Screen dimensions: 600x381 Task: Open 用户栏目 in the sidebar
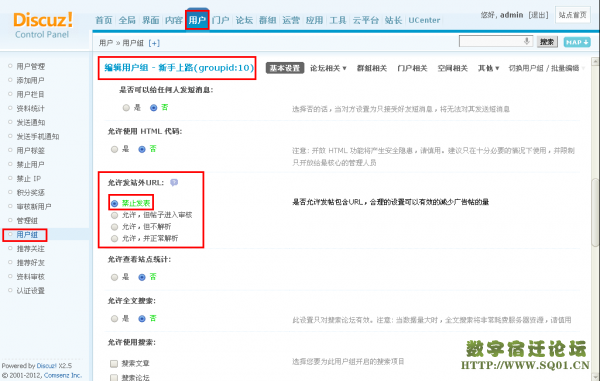pyautogui.click(x=31, y=94)
